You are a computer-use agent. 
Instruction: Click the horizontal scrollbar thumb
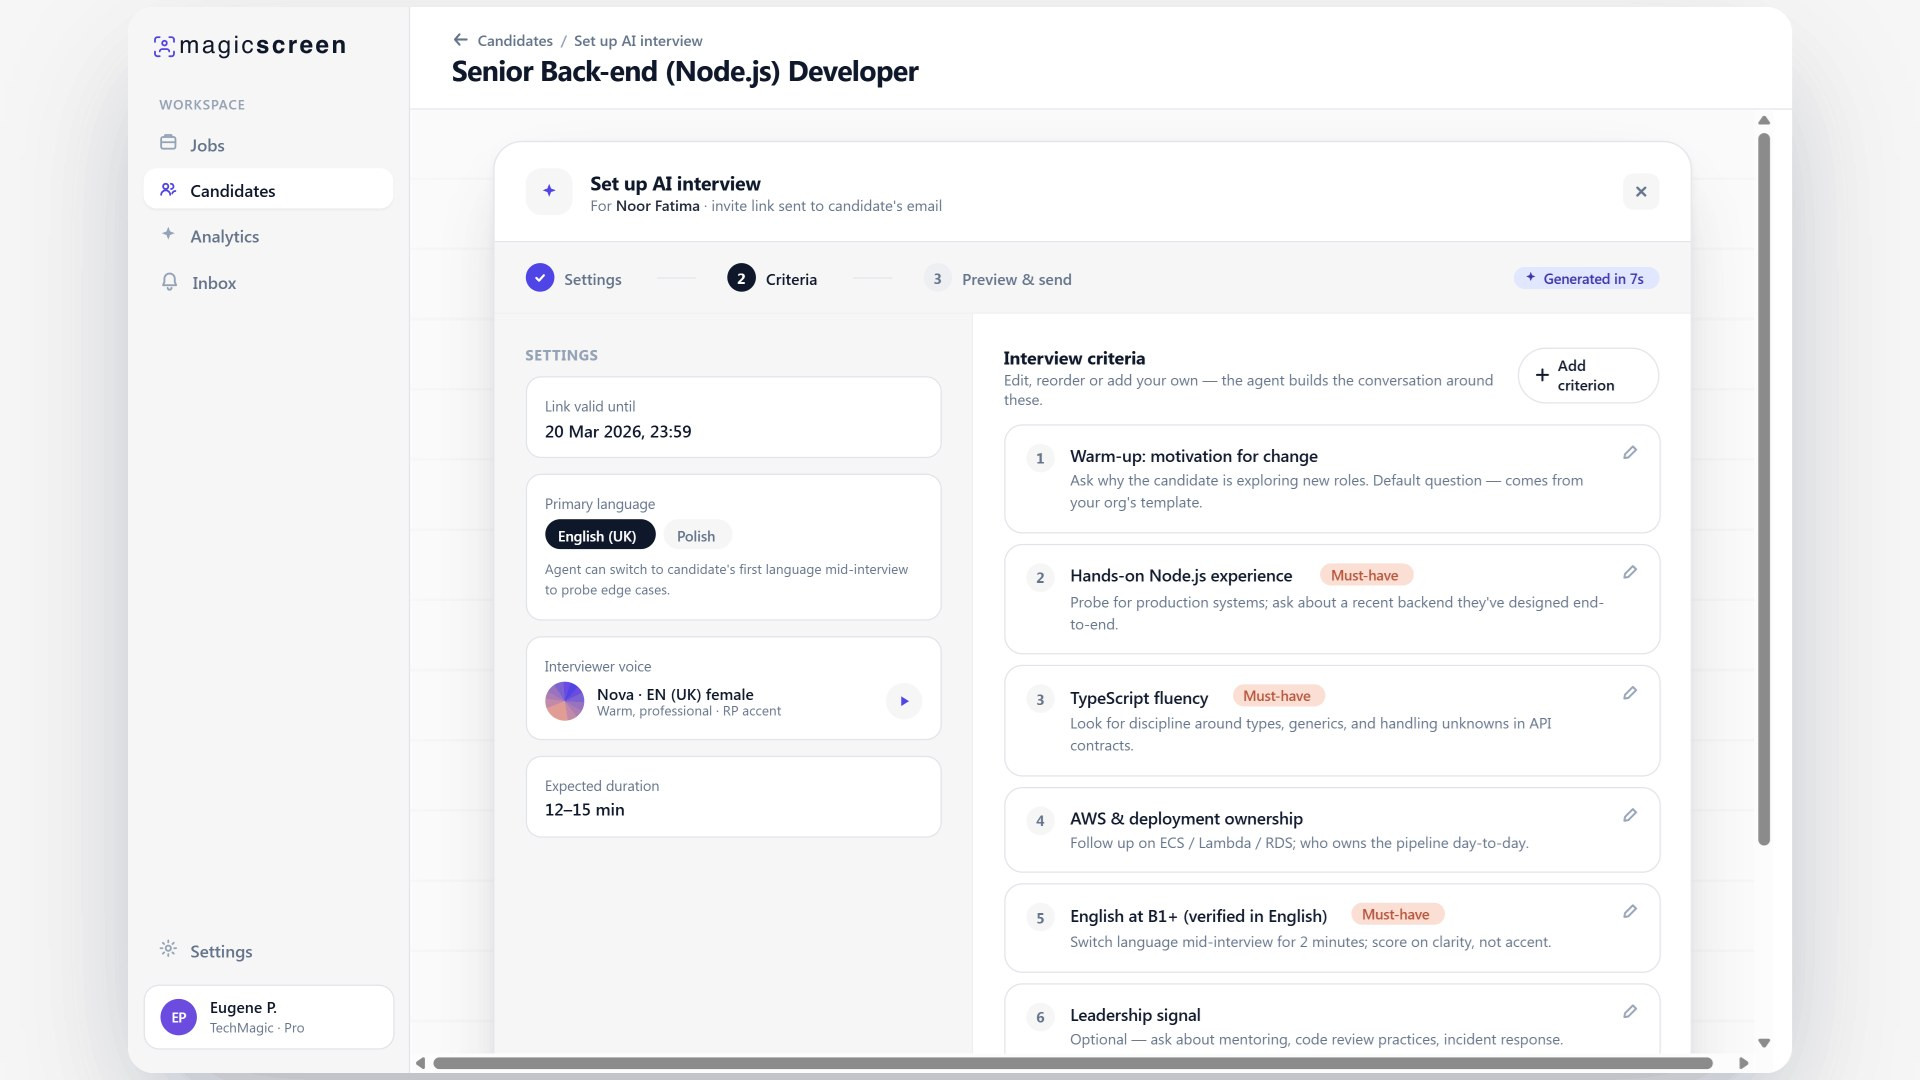pos(1072,1063)
